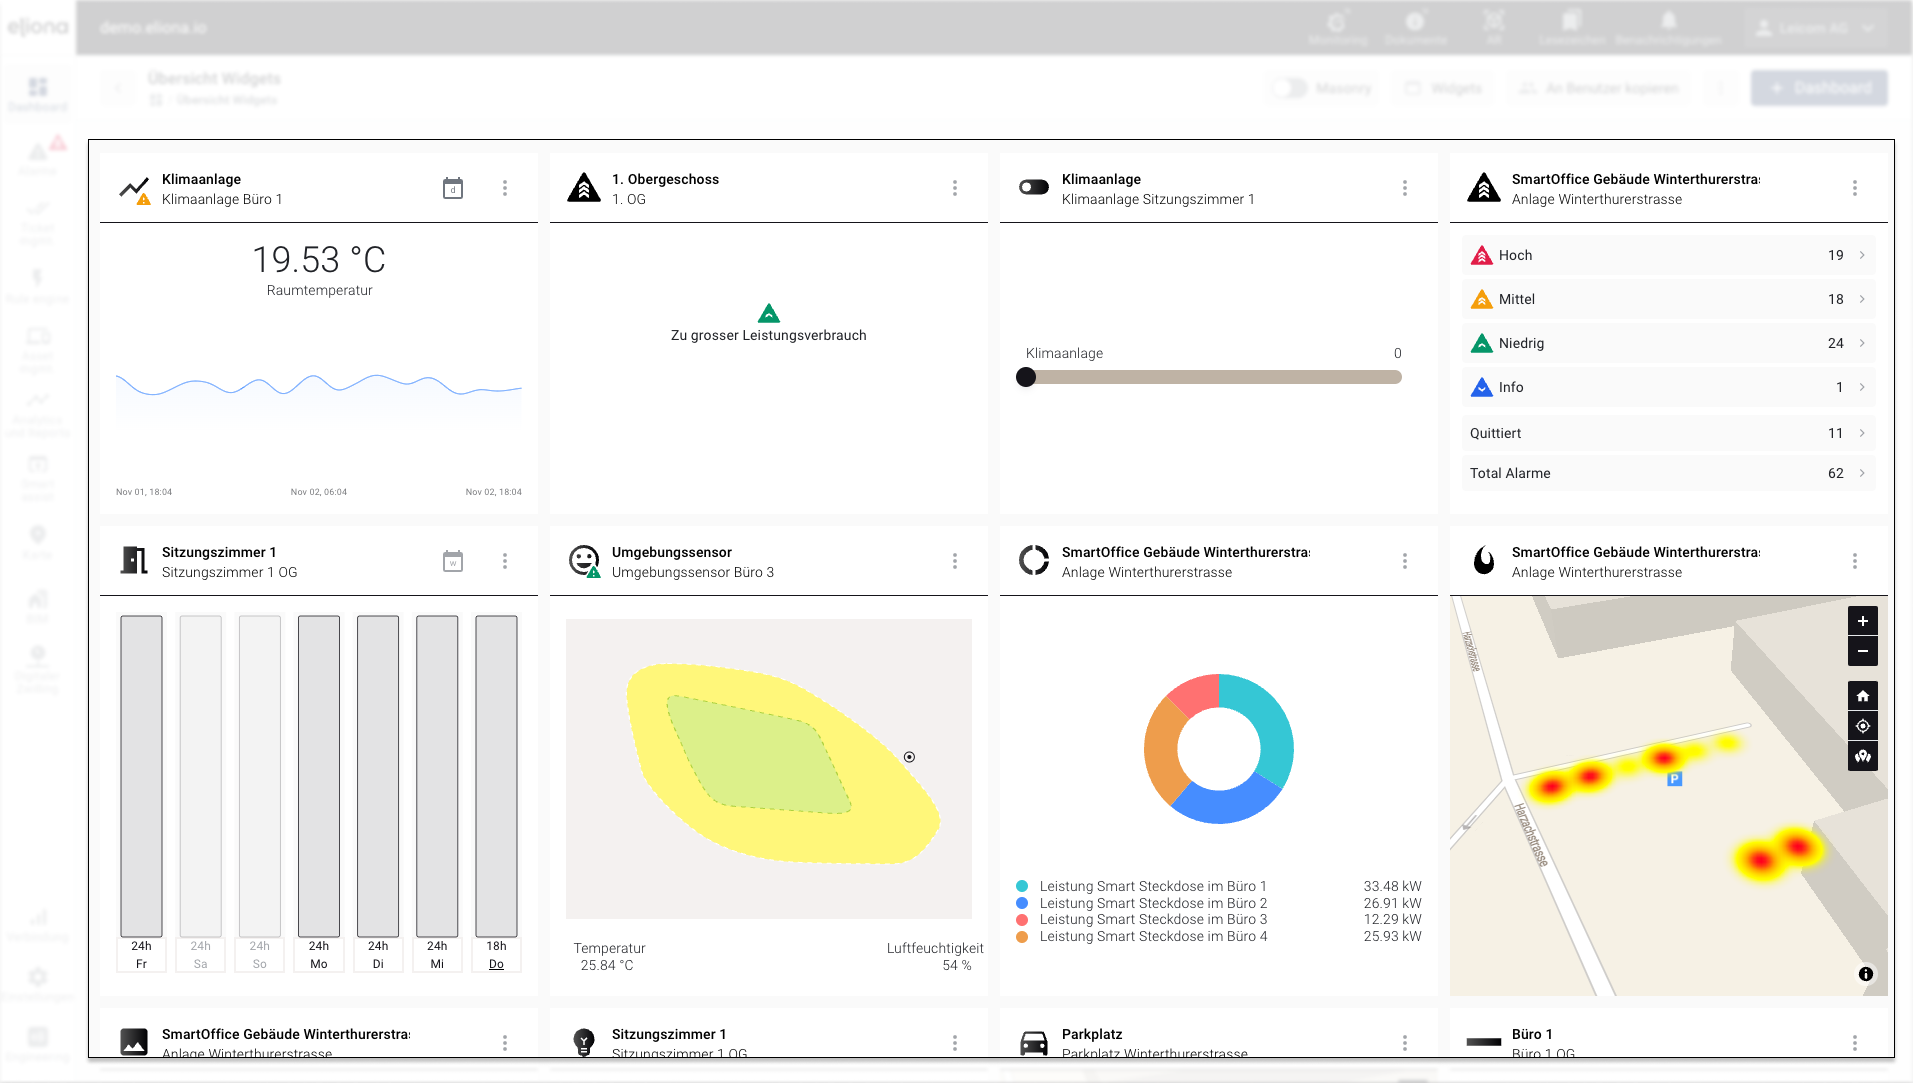Open options menu of Umgebungssensor Büro 3 widget
The width and height of the screenshot is (1913, 1083).
(x=955, y=561)
